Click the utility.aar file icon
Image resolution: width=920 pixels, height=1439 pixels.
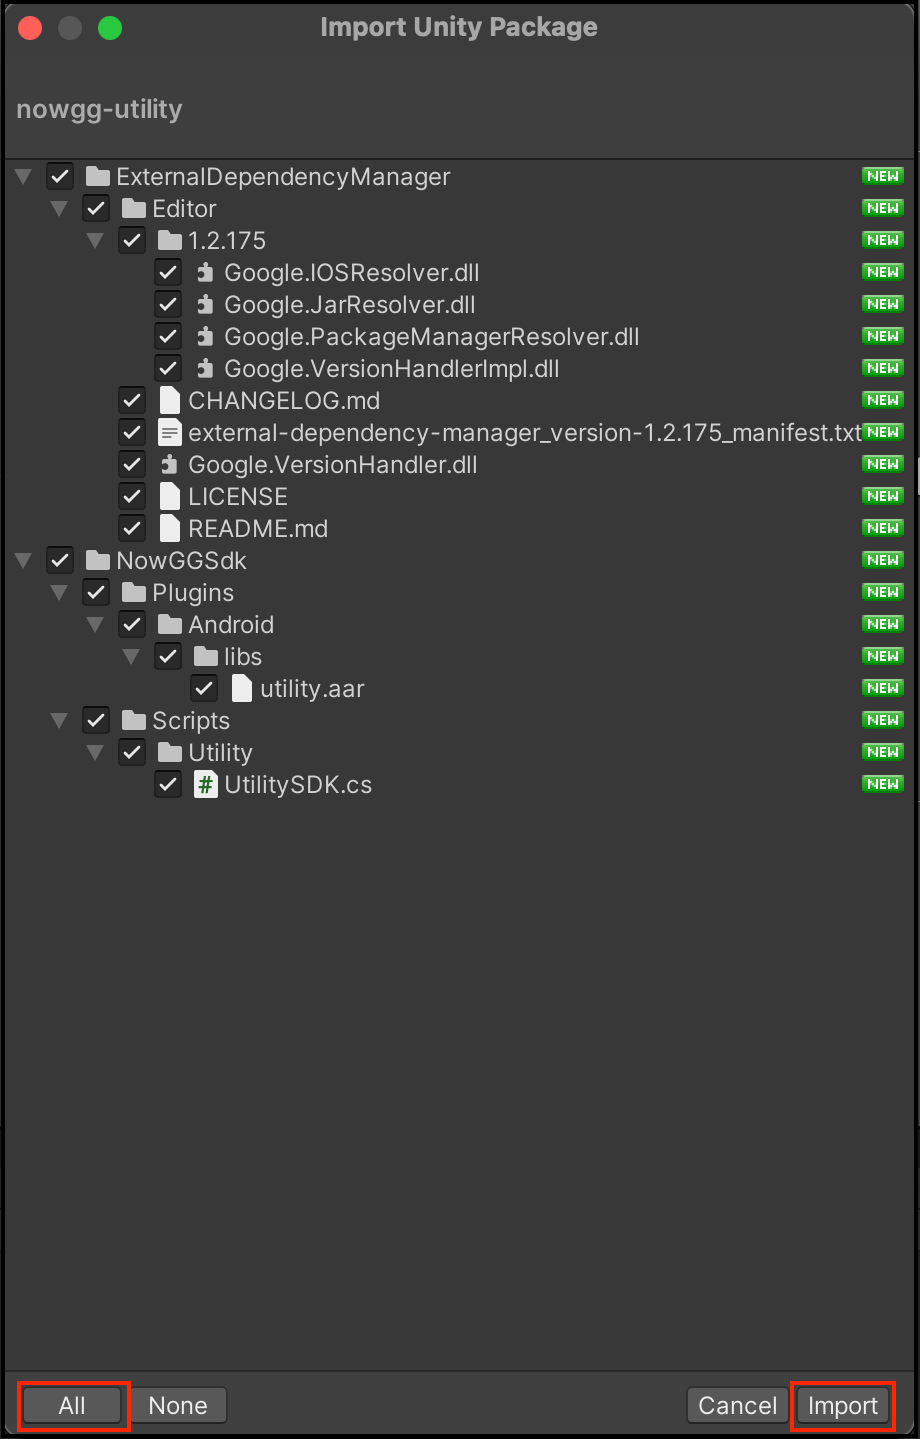point(241,688)
